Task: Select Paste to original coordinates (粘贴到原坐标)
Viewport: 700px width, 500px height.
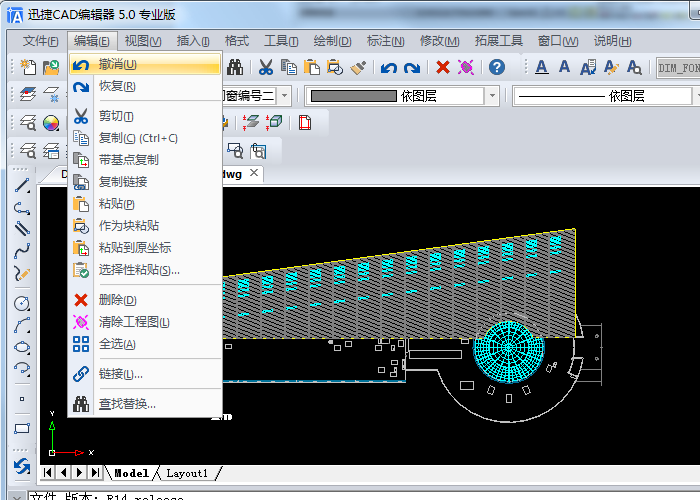Action: (x=145, y=248)
